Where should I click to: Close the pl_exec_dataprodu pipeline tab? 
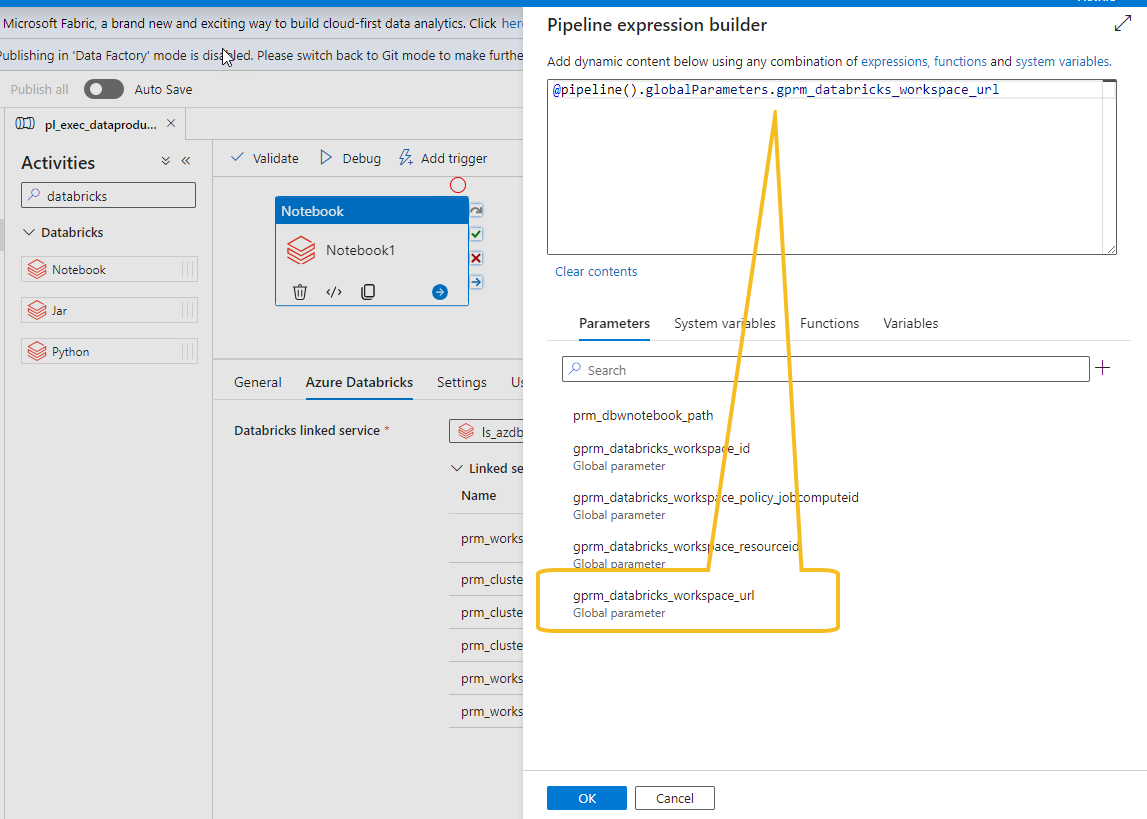pyautogui.click(x=171, y=124)
